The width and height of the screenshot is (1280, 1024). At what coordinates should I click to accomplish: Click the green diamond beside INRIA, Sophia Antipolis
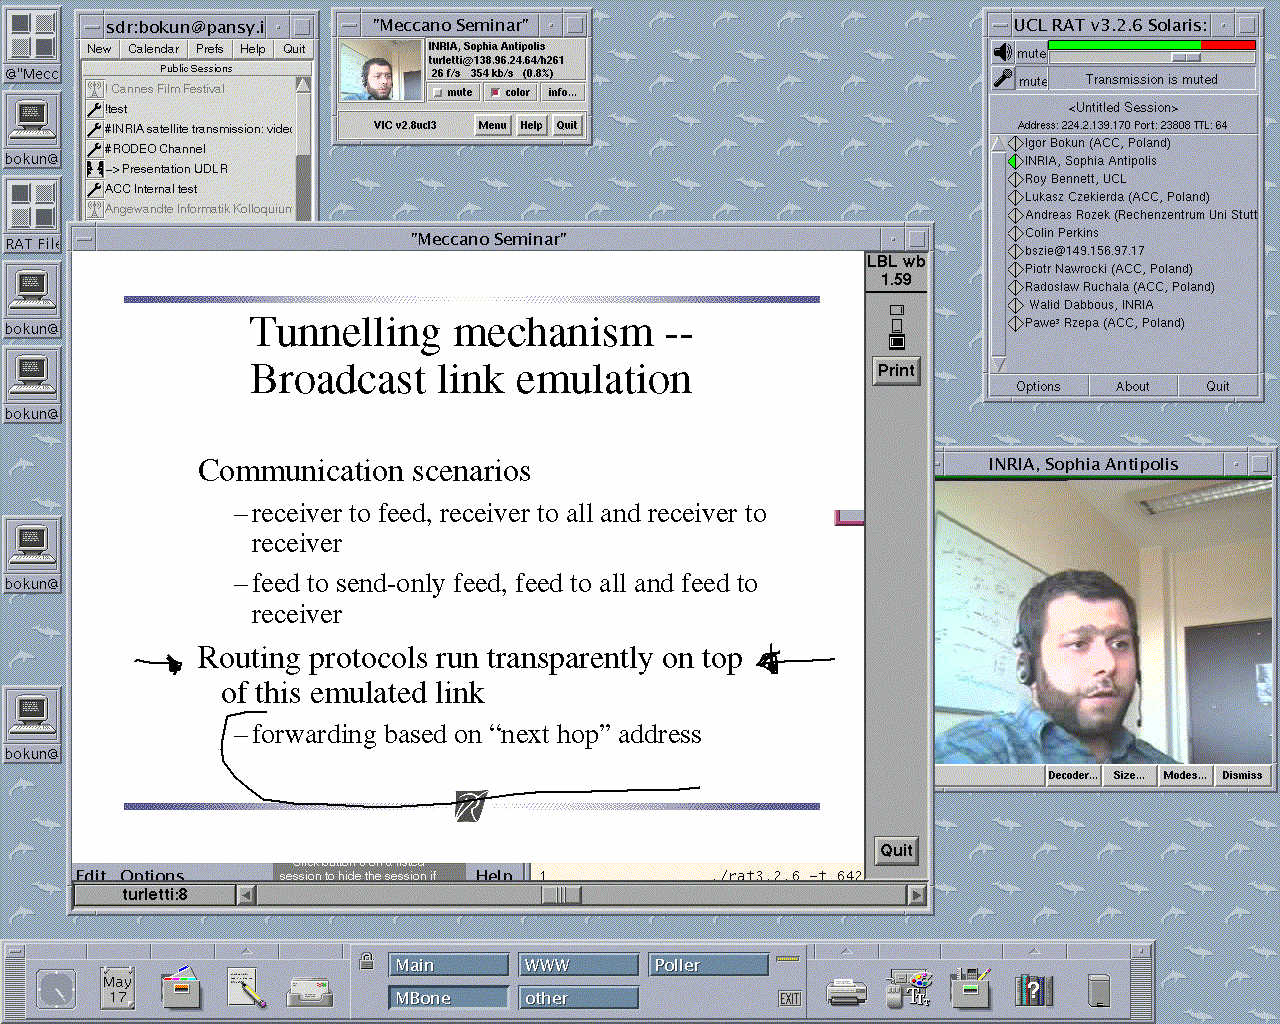click(1015, 161)
